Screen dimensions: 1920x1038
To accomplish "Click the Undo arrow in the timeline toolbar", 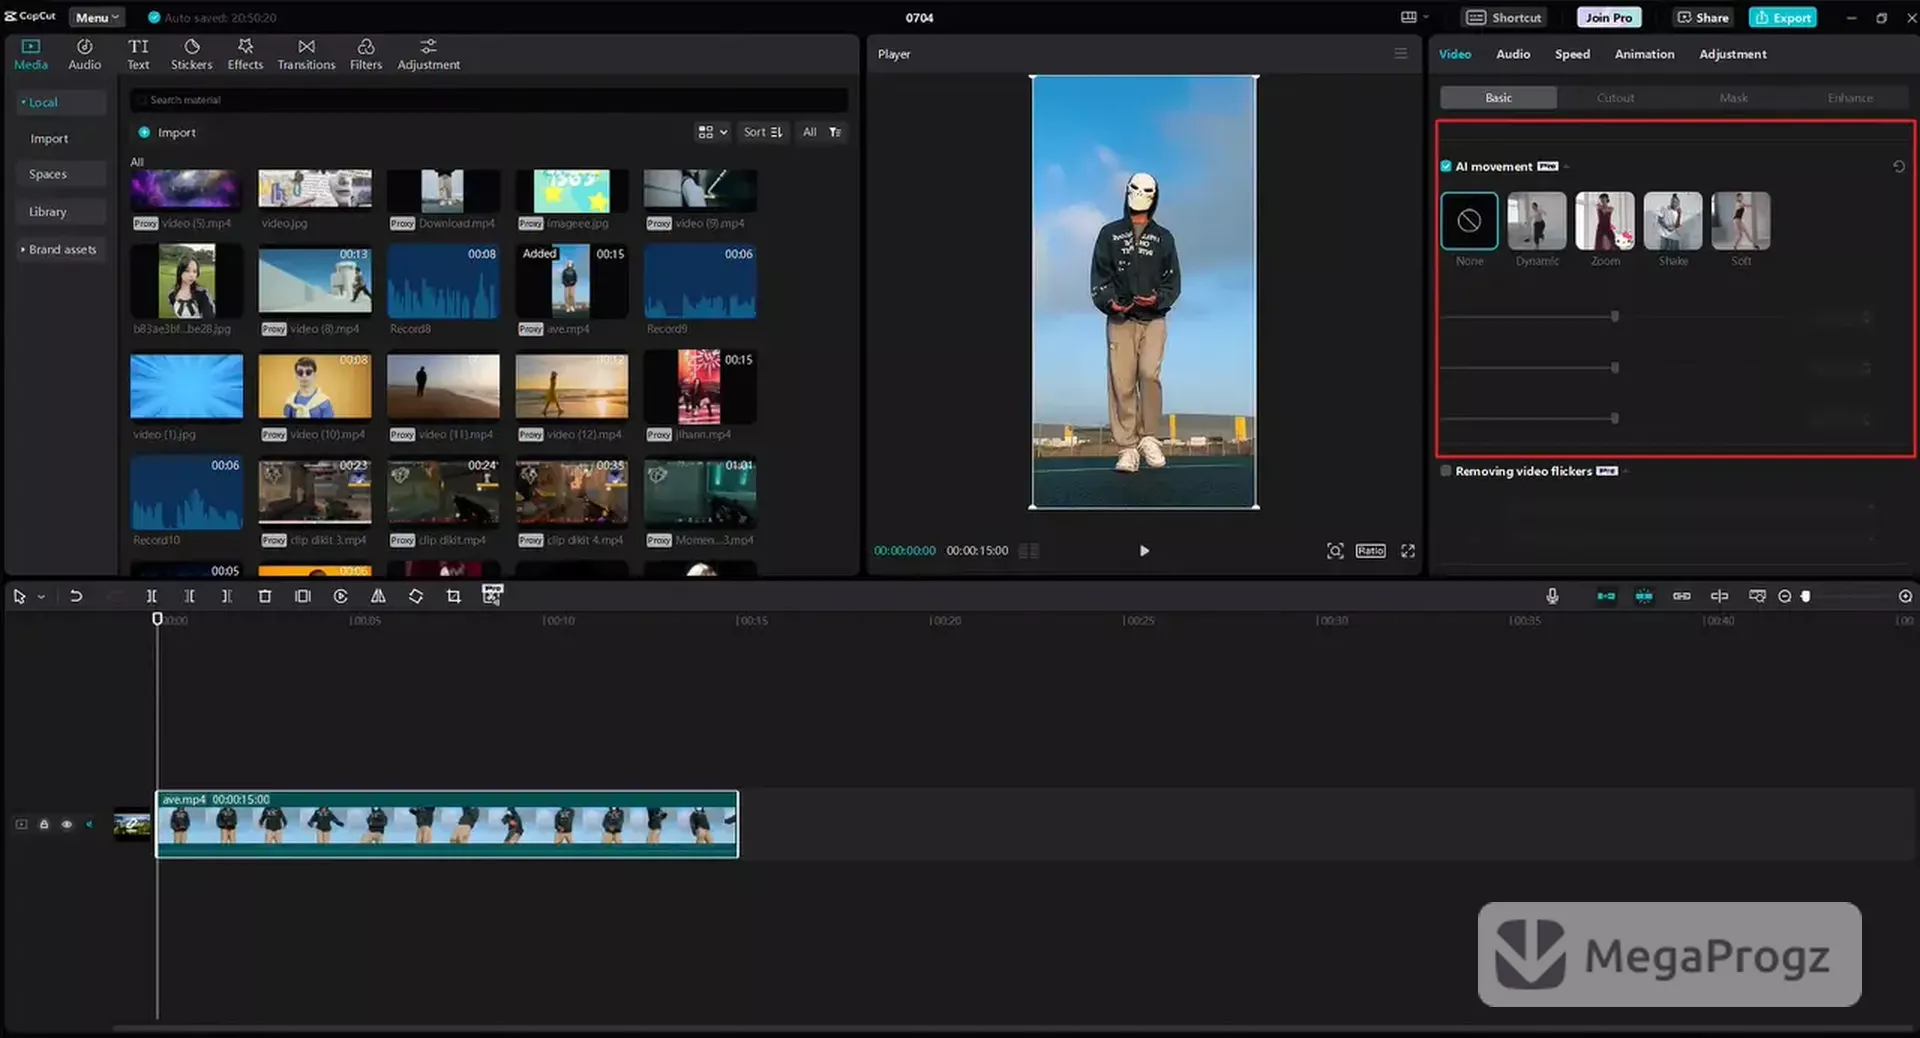I will pos(76,596).
